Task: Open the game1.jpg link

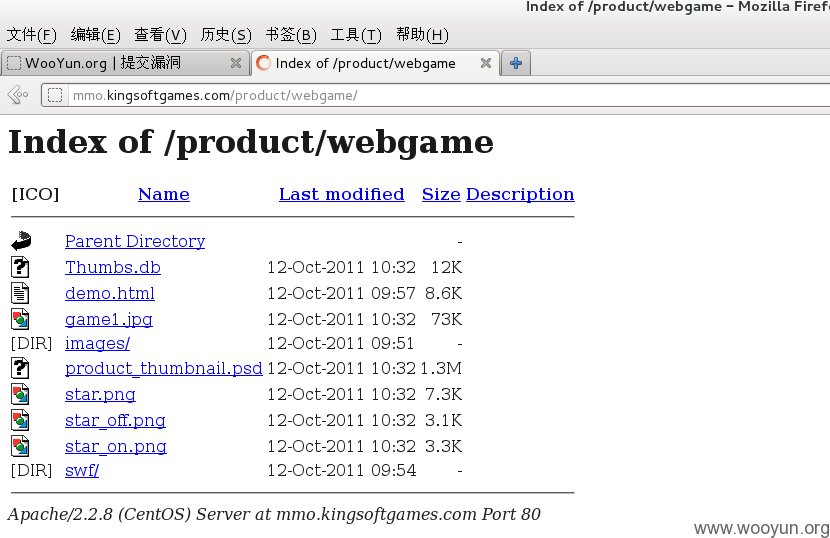Action: [109, 320]
